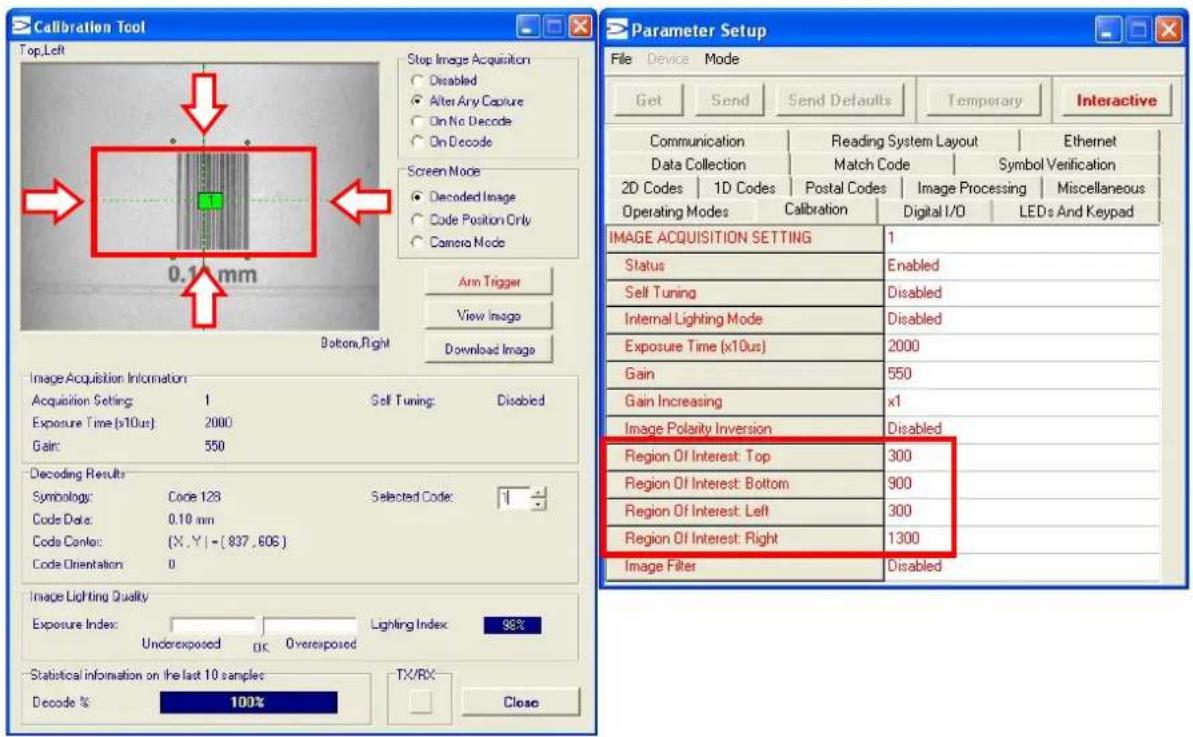This screenshot has height=737, width=1193.
Task: Switch to the LEDs And Keypad tab
Action: (x=1076, y=211)
